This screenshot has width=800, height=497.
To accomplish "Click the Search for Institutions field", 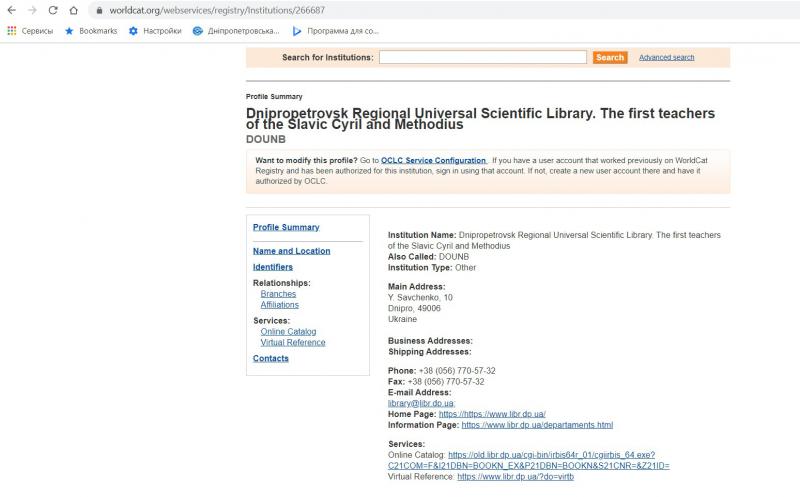I will pos(483,57).
